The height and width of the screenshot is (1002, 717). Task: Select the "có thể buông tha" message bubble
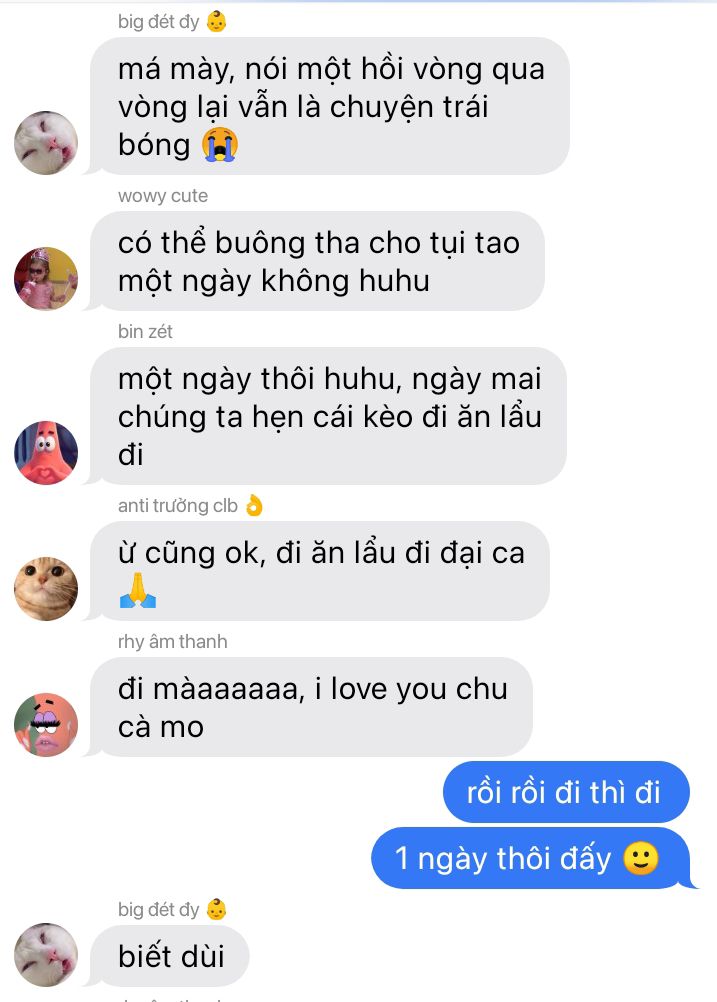tap(317, 261)
